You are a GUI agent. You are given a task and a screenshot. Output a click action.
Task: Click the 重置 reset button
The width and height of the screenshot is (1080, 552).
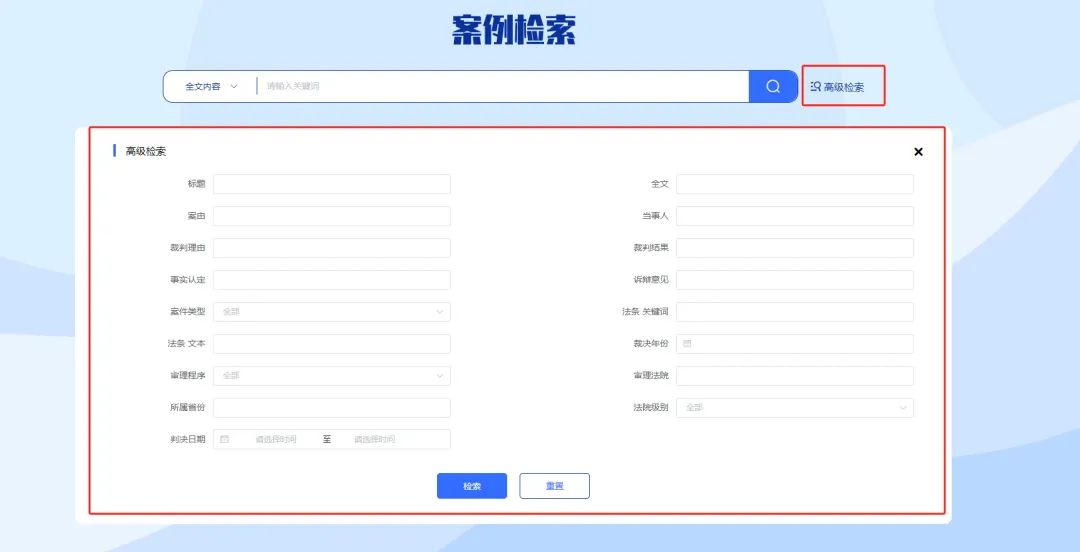click(x=554, y=486)
